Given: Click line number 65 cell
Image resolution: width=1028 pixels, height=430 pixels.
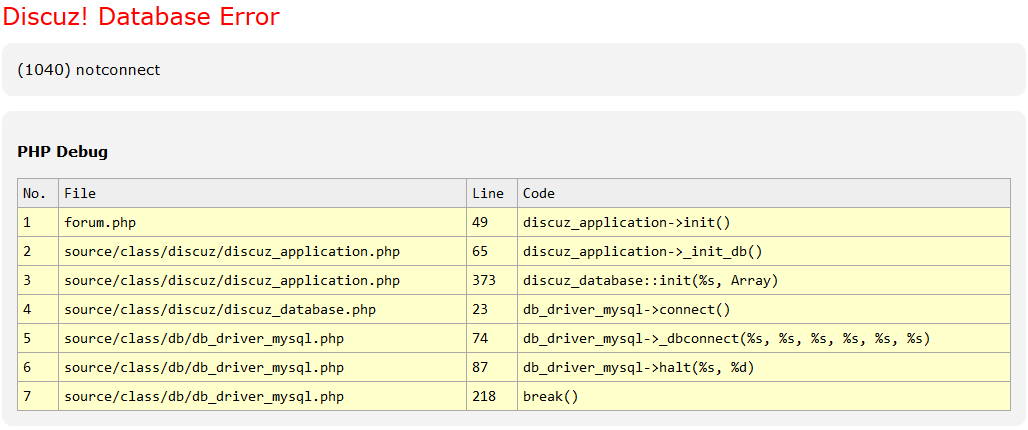Looking at the screenshot, I should (492, 251).
